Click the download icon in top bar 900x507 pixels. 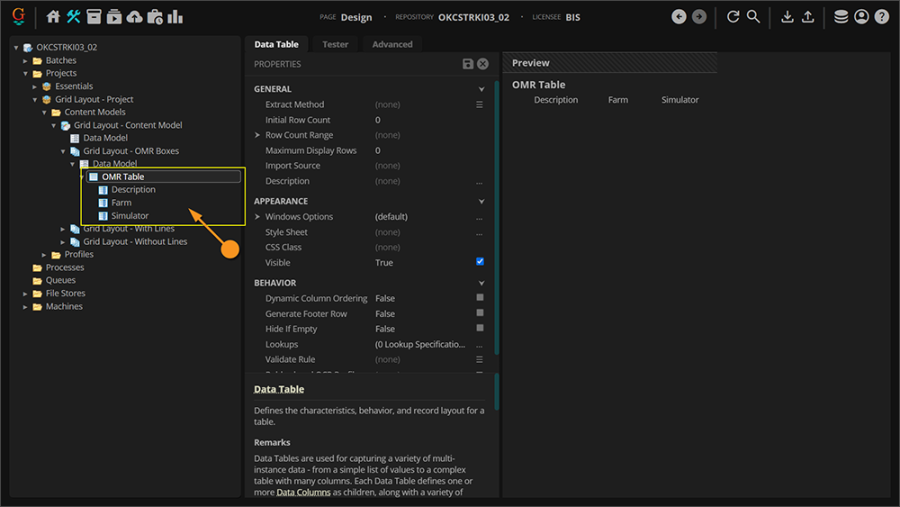click(787, 17)
